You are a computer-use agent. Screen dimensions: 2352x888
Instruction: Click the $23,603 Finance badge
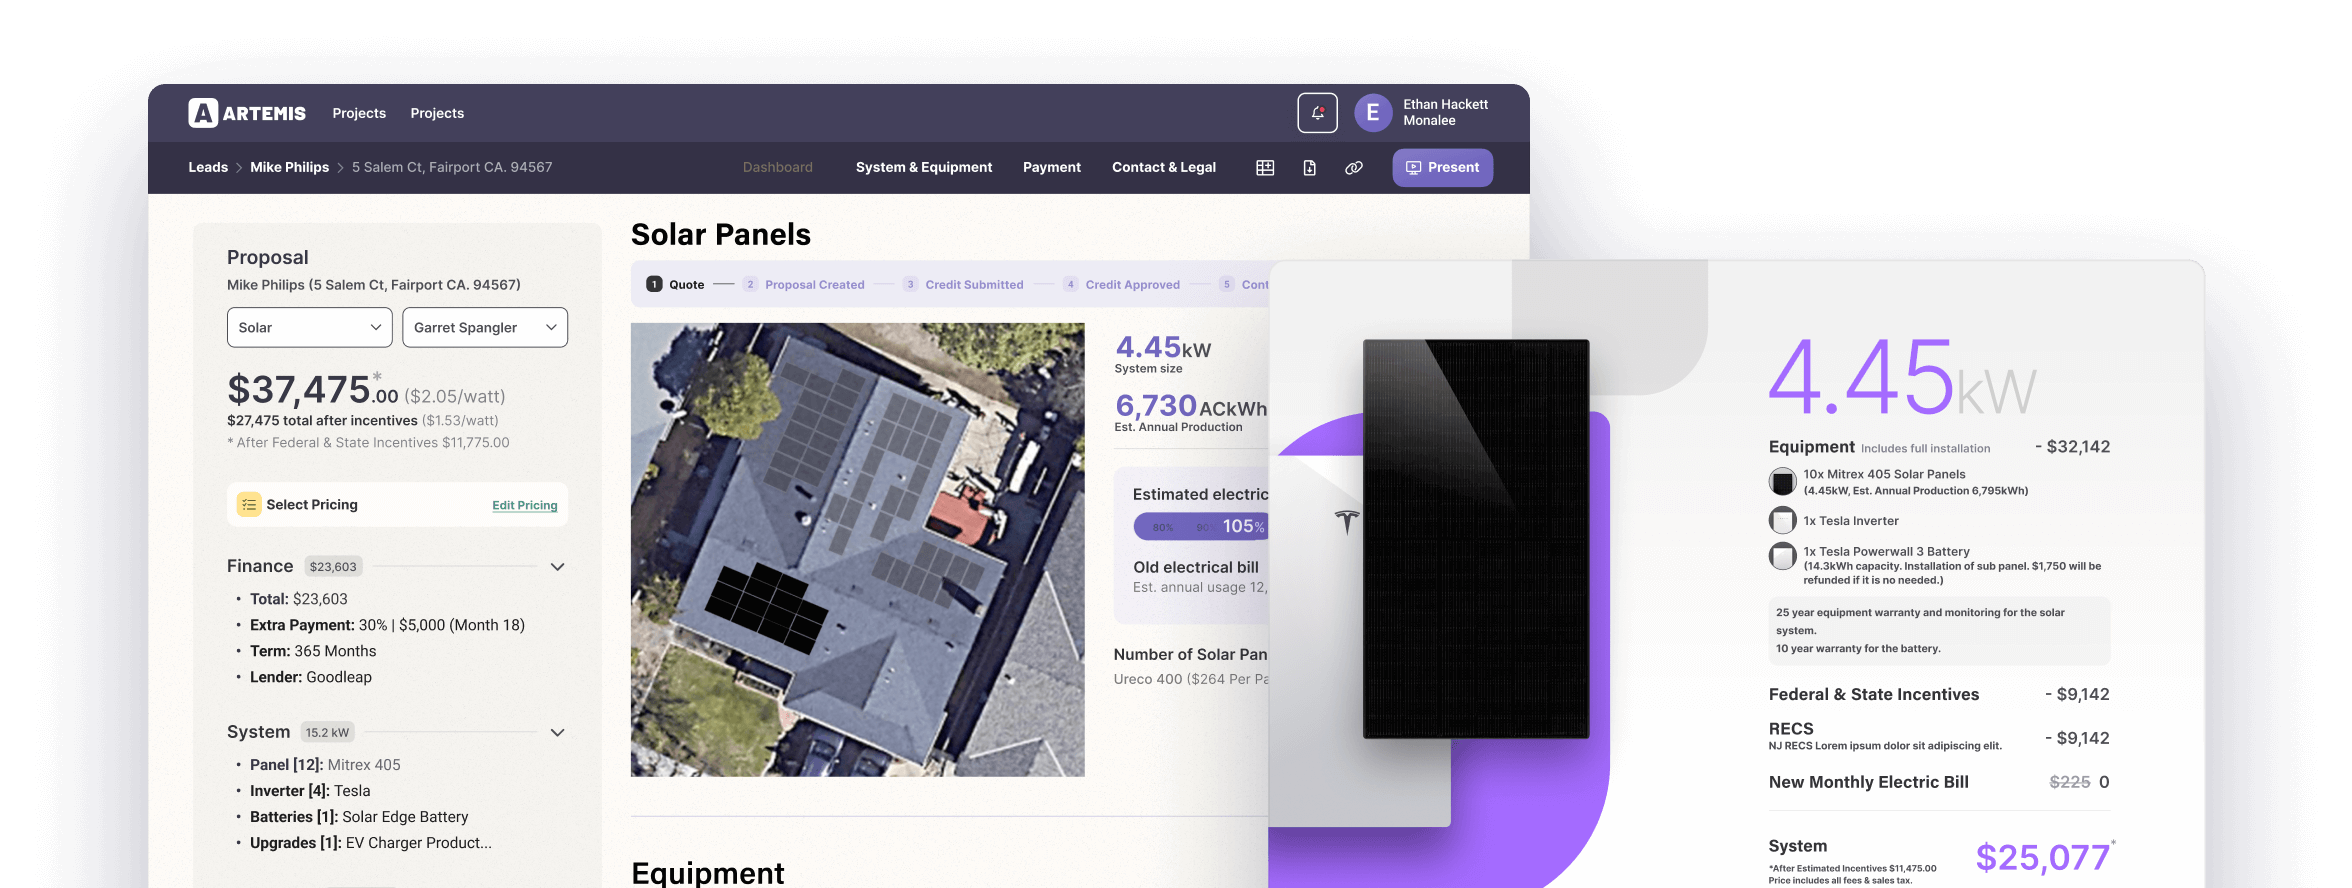333,567
